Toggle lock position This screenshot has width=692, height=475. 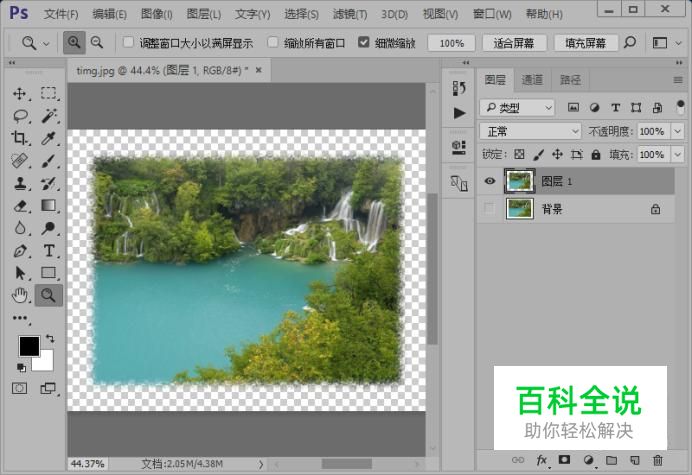tap(557, 154)
